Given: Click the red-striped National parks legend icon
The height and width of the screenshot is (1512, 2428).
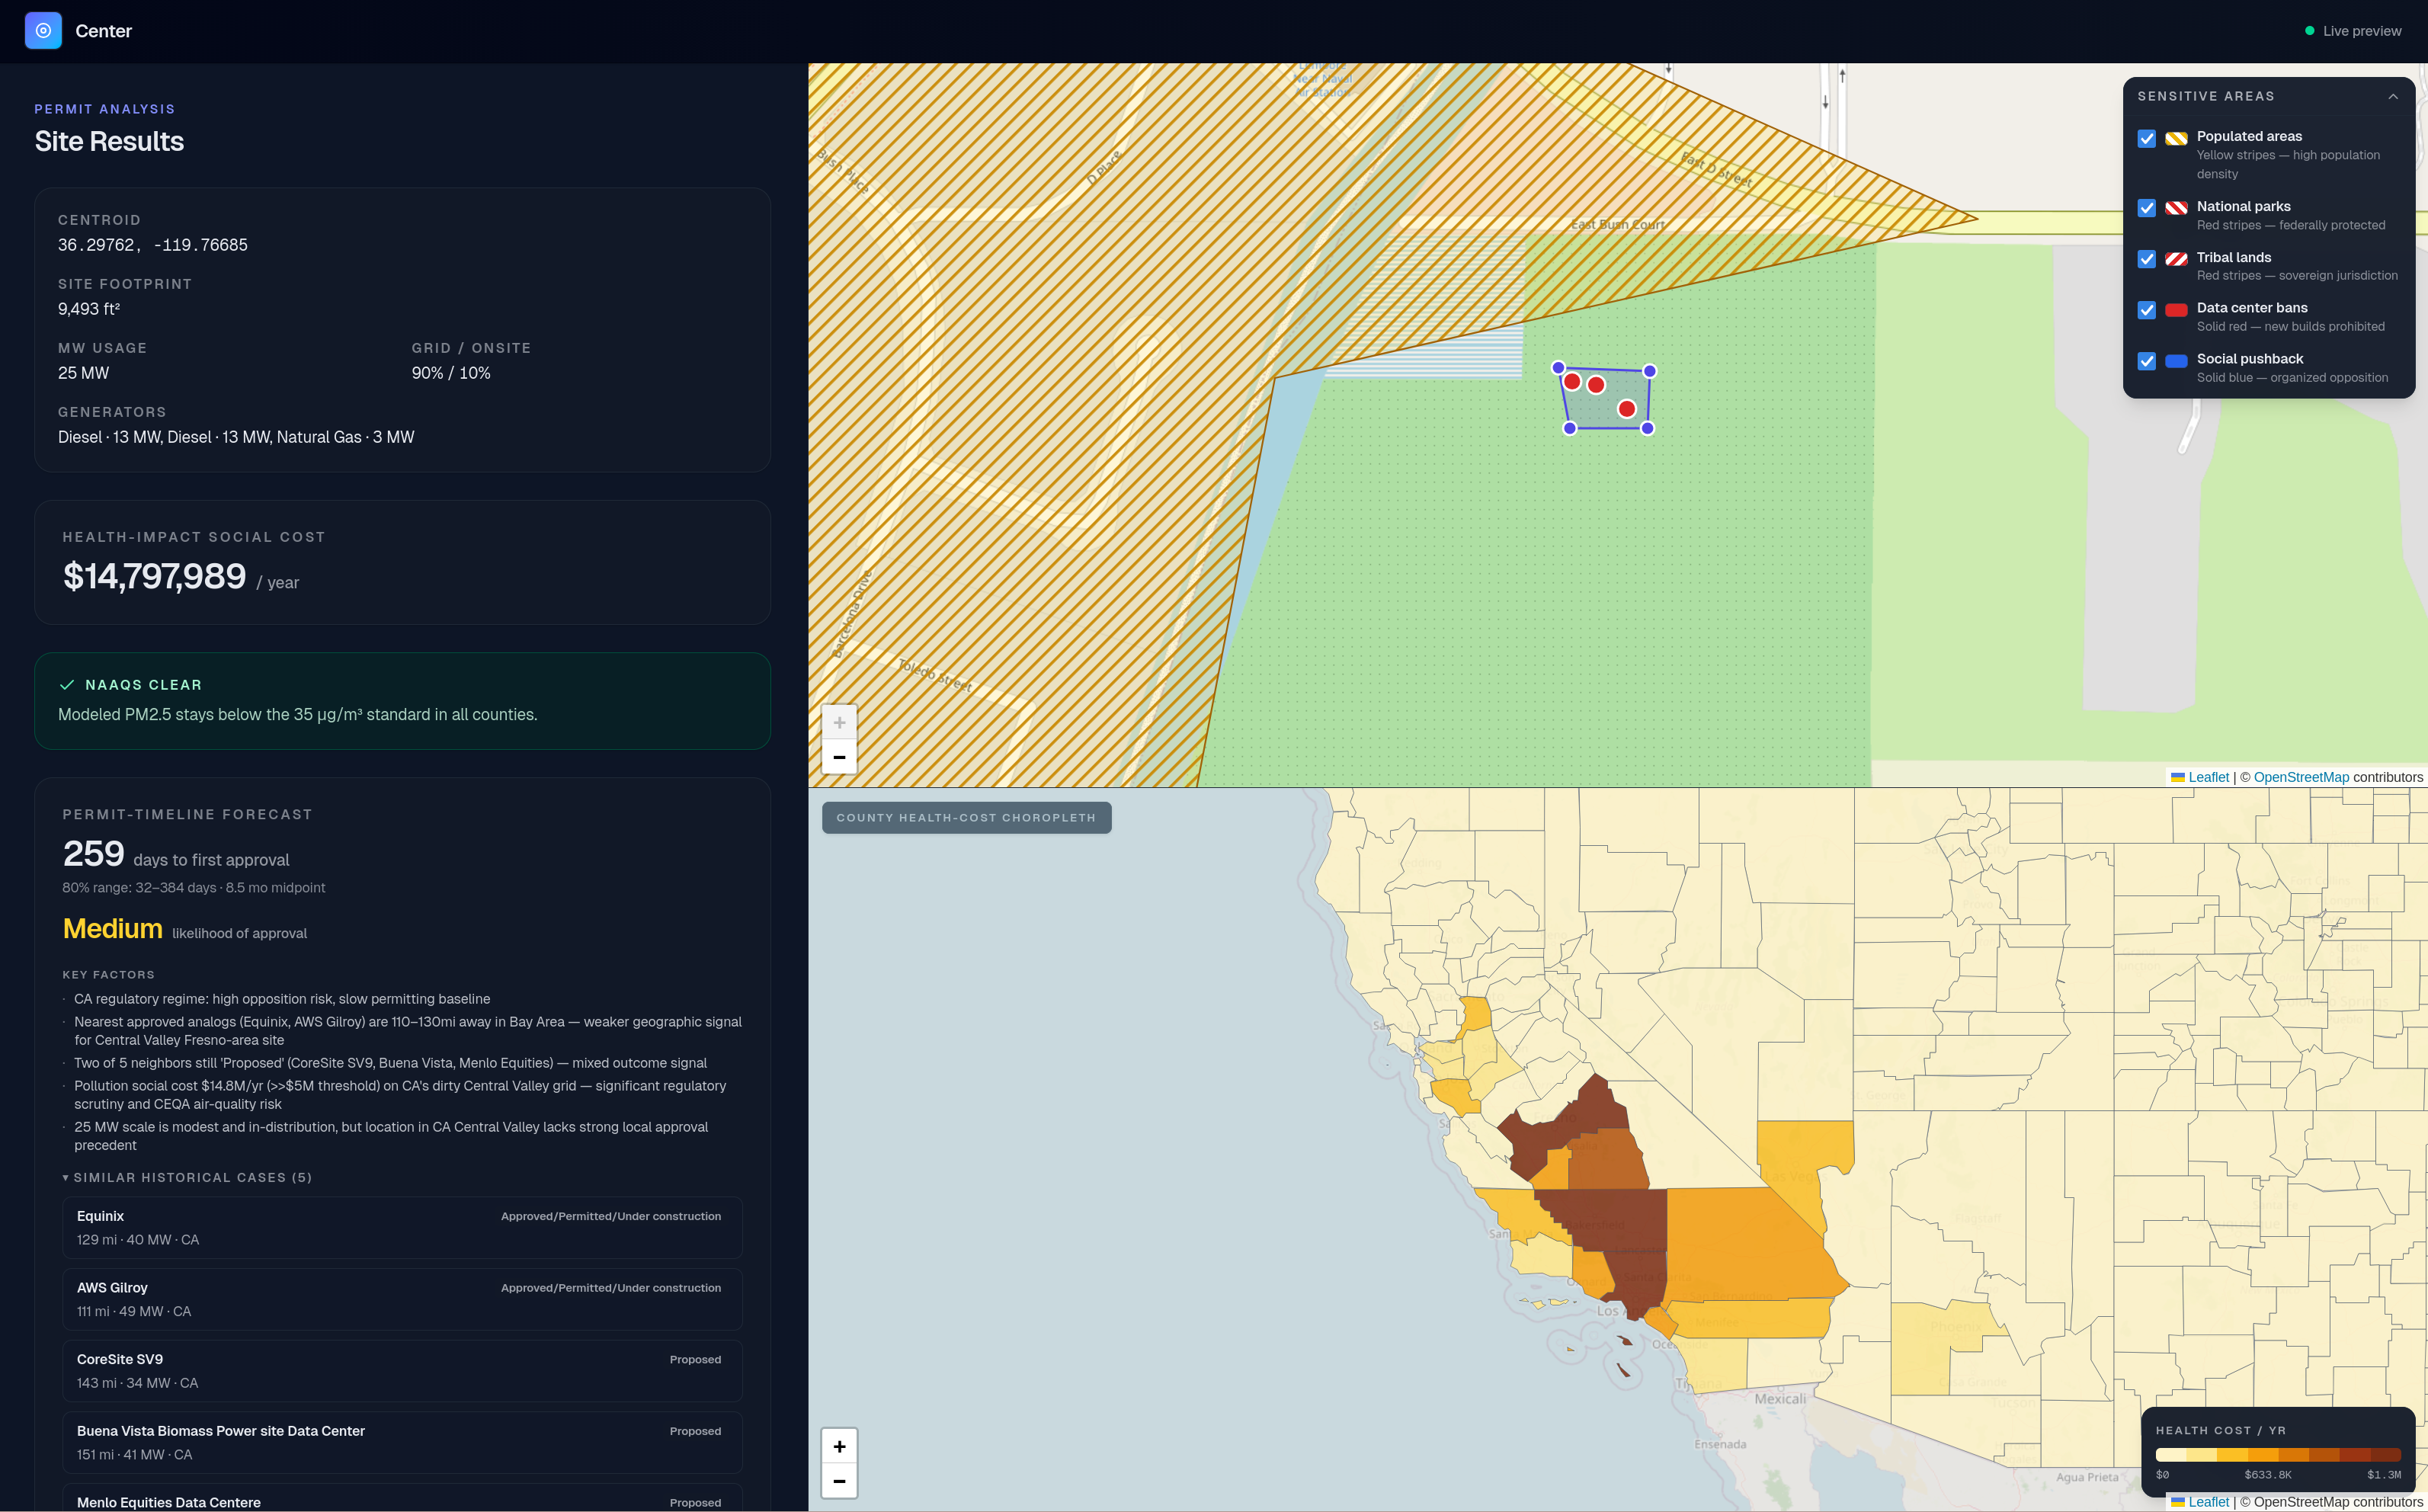Looking at the screenshot, I should tap(2176, 208).
